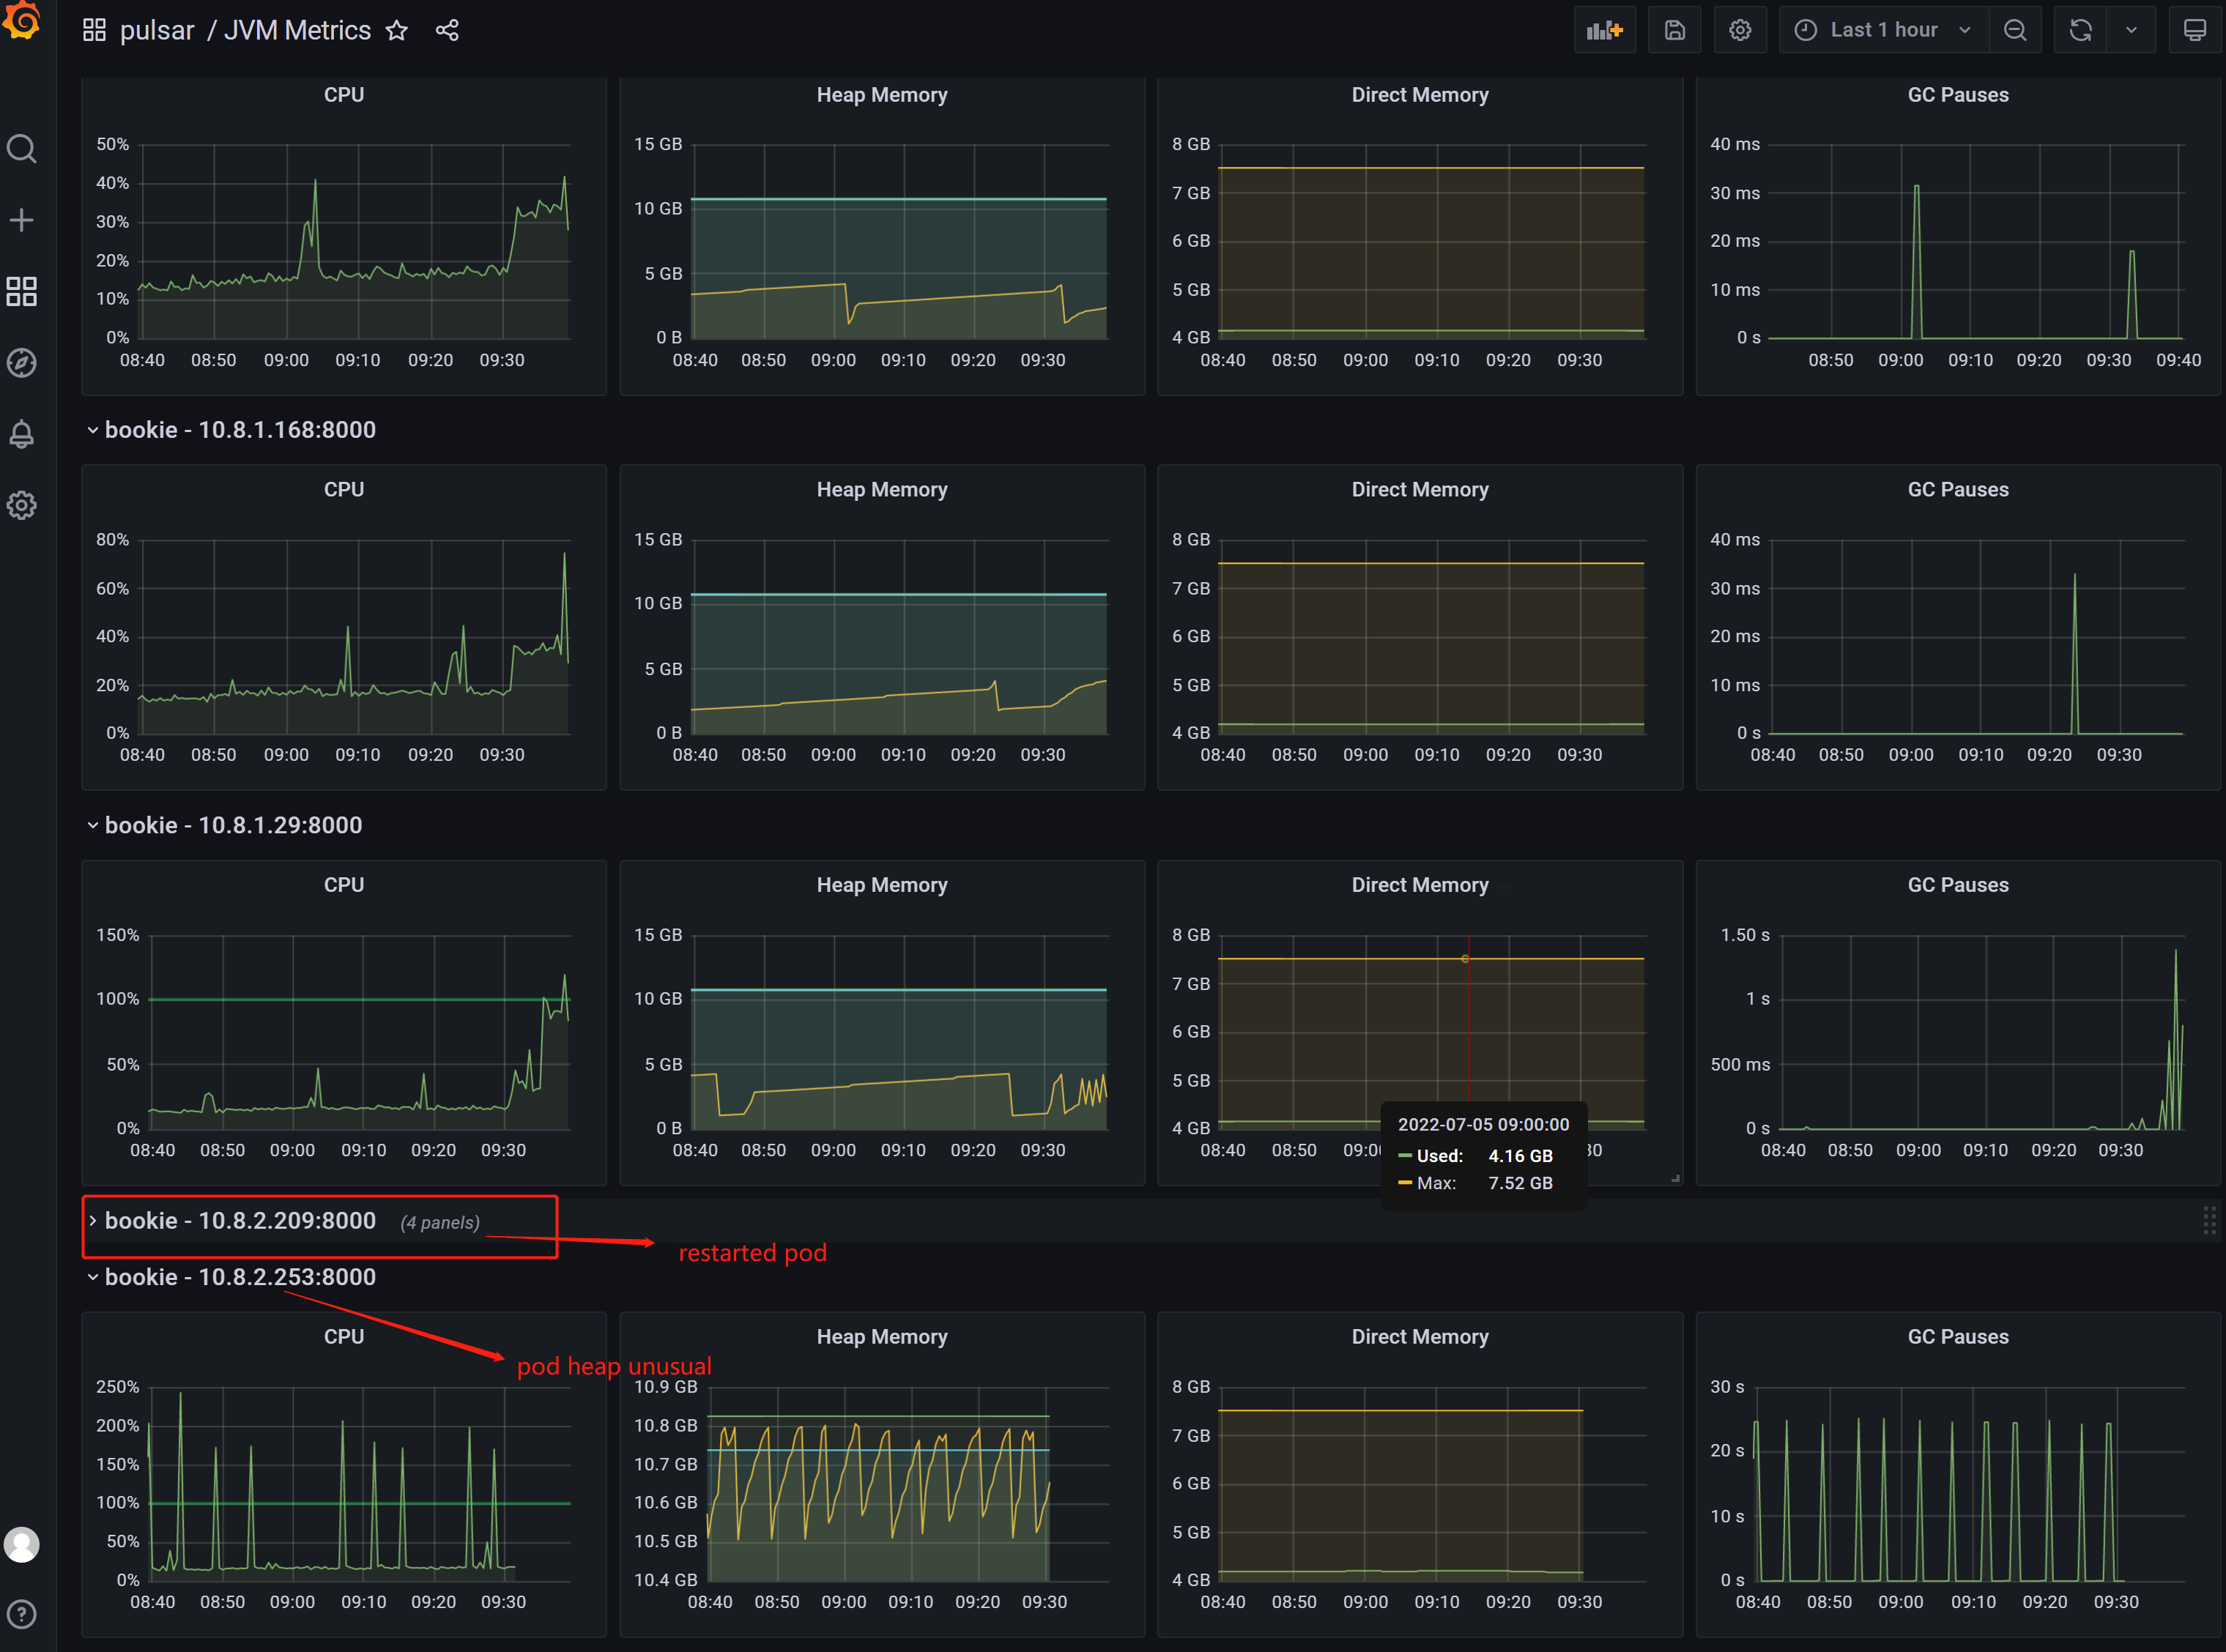Viewport: 2226px width, 1652px height.
Task: Click the refresh dashboard button
Action: pos(2081,30)
